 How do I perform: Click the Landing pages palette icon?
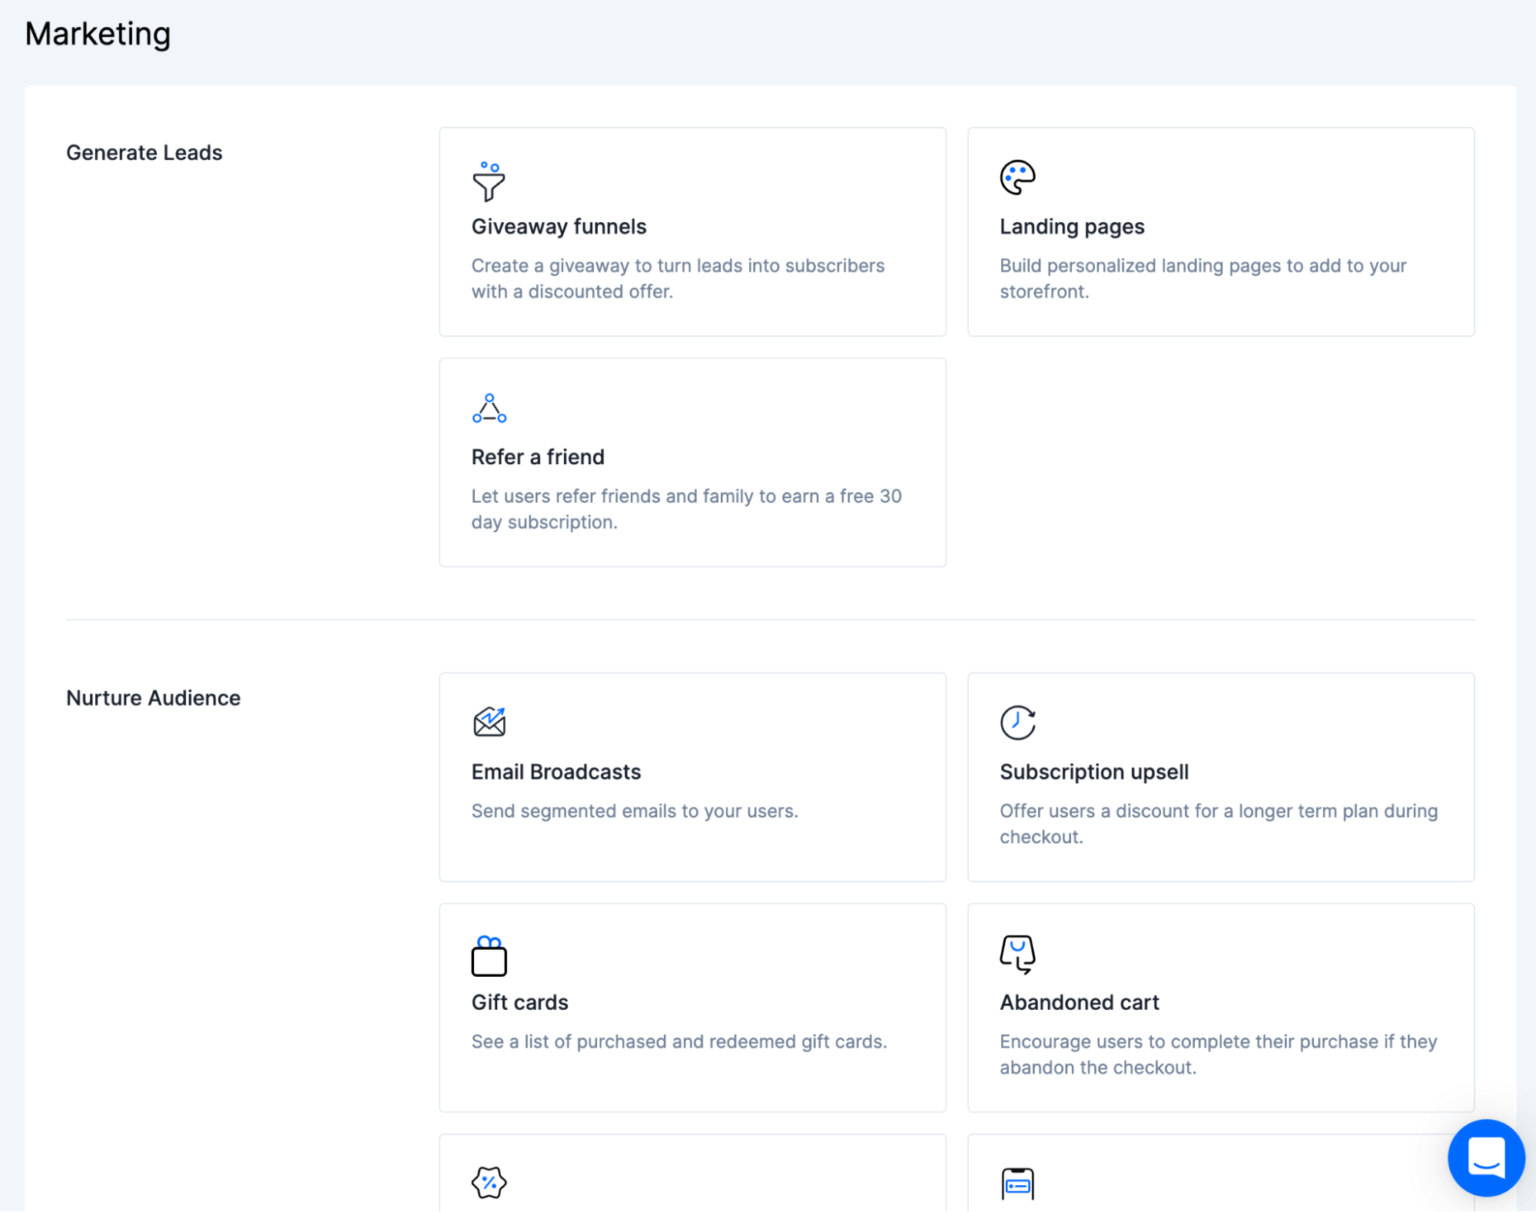pyautogui.click(x=1017, y=178)
